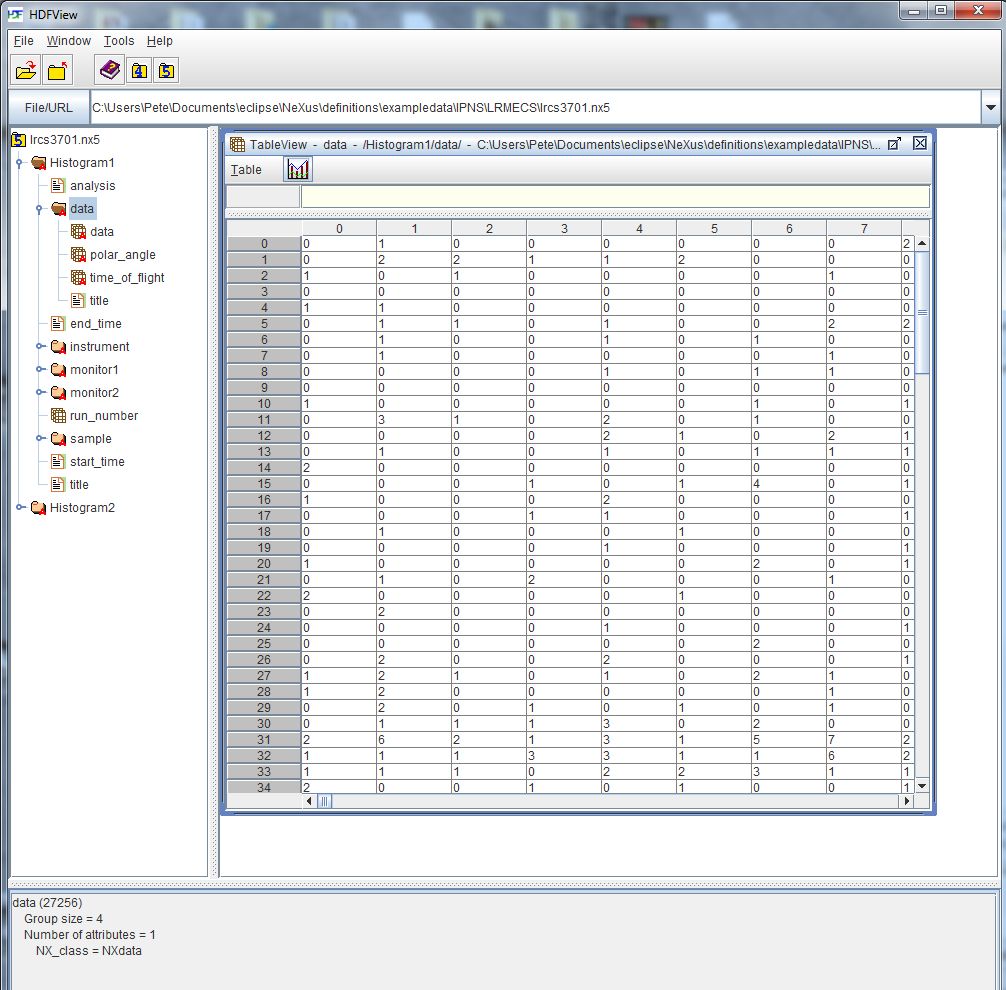Viewport: 1006px width, 990px height.
Task: Open the Table menu in TableView
Action: 246,170
